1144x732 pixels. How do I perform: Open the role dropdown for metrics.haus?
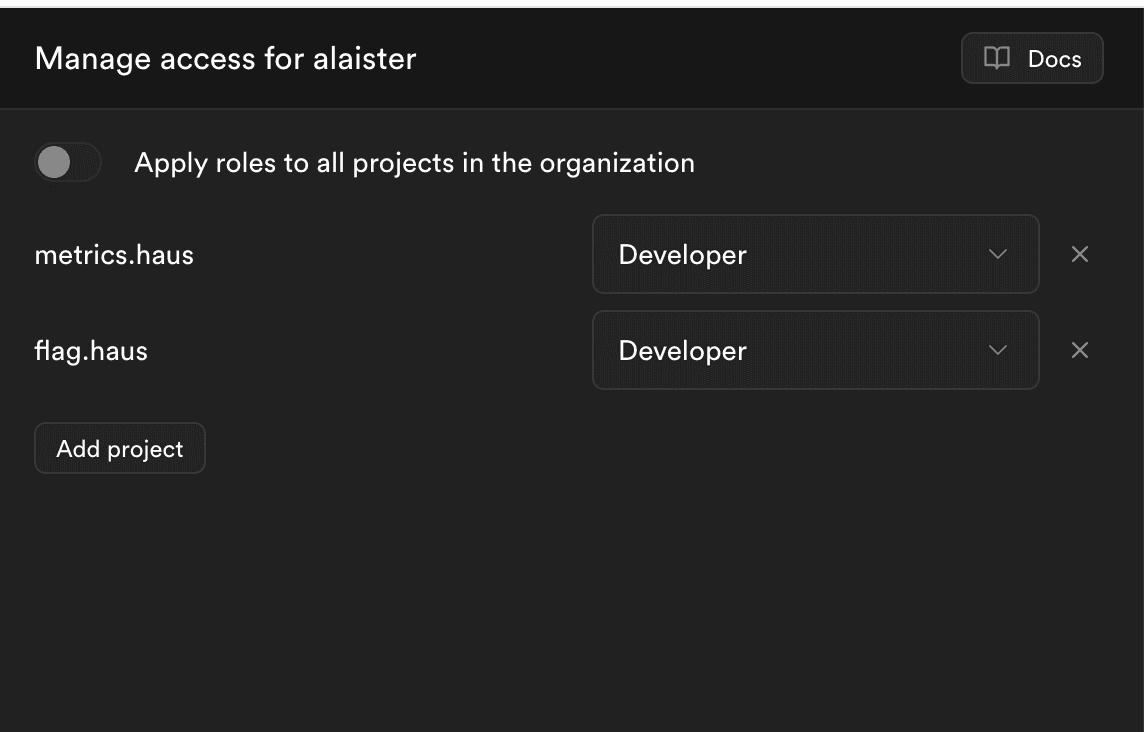pos(816,254)
